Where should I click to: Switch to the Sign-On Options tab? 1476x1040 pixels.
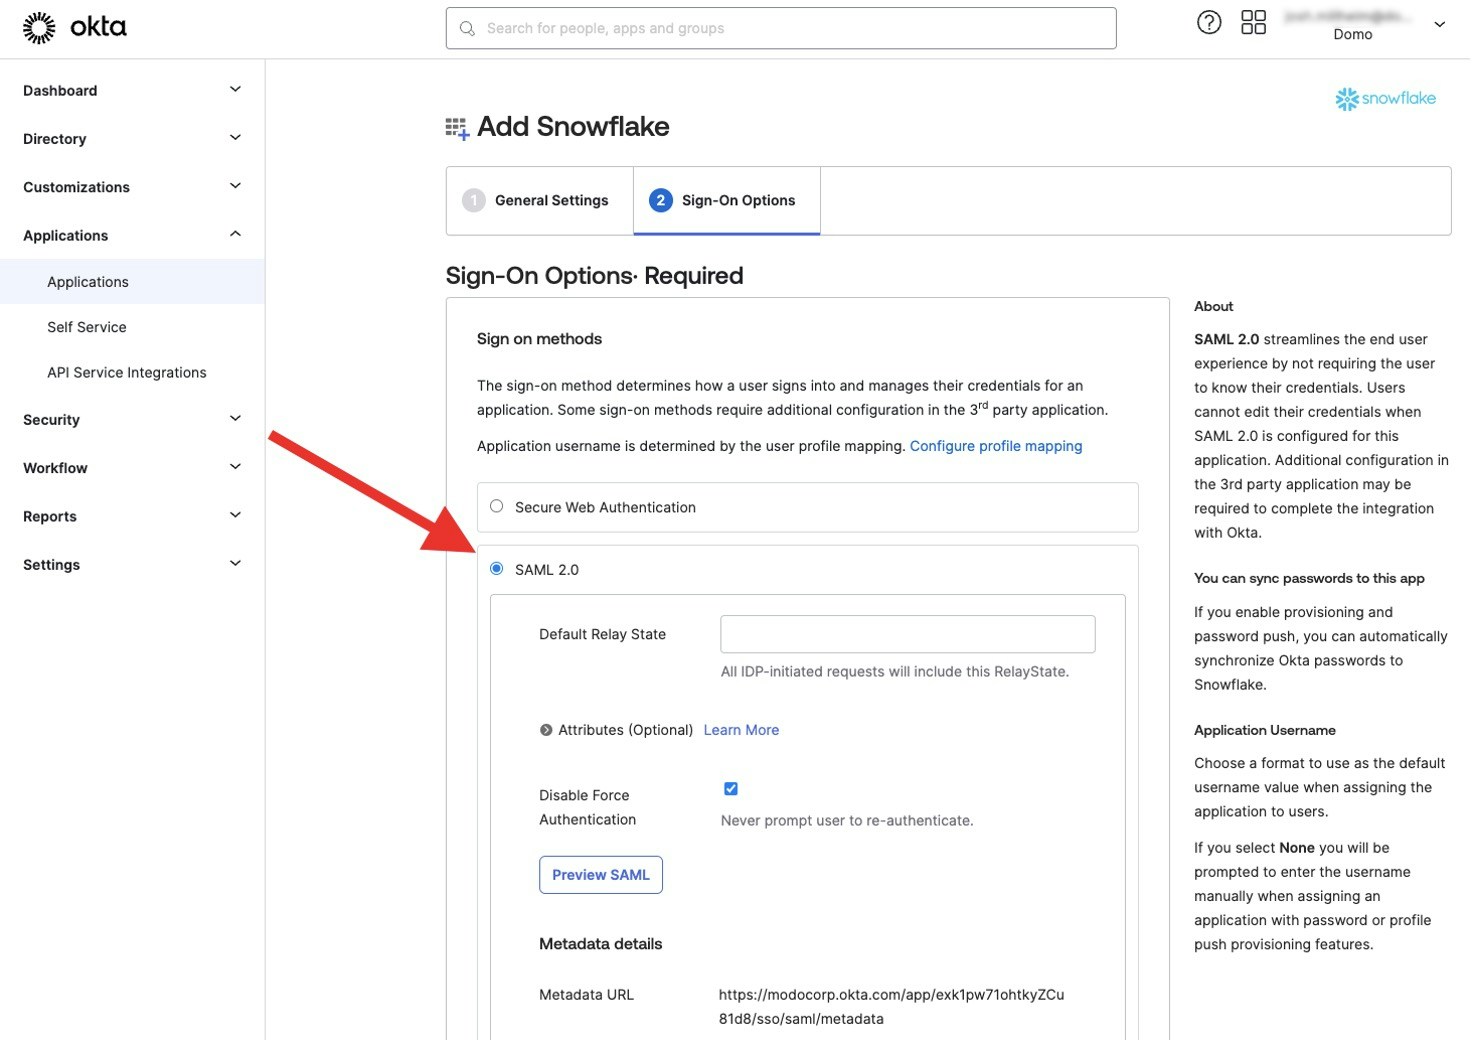[727, 200]
